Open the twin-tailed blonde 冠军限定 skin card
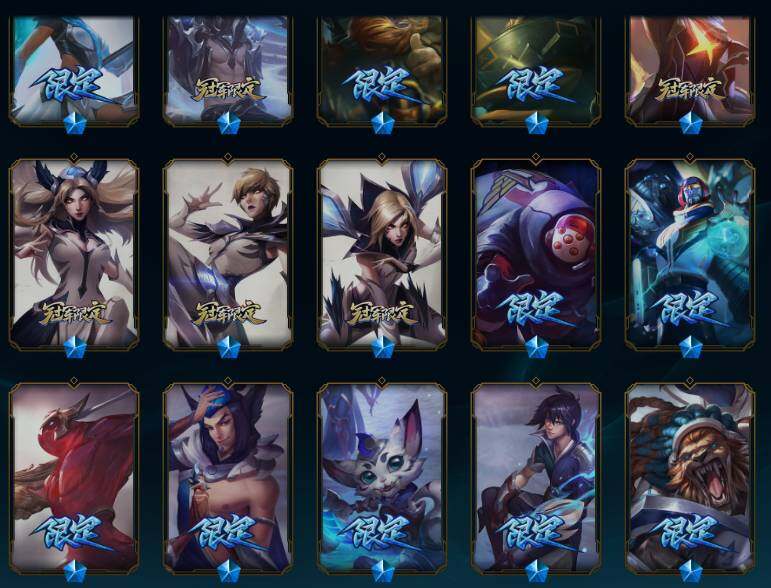Viewport: 771px width, 588px height. tap(74, 254)
